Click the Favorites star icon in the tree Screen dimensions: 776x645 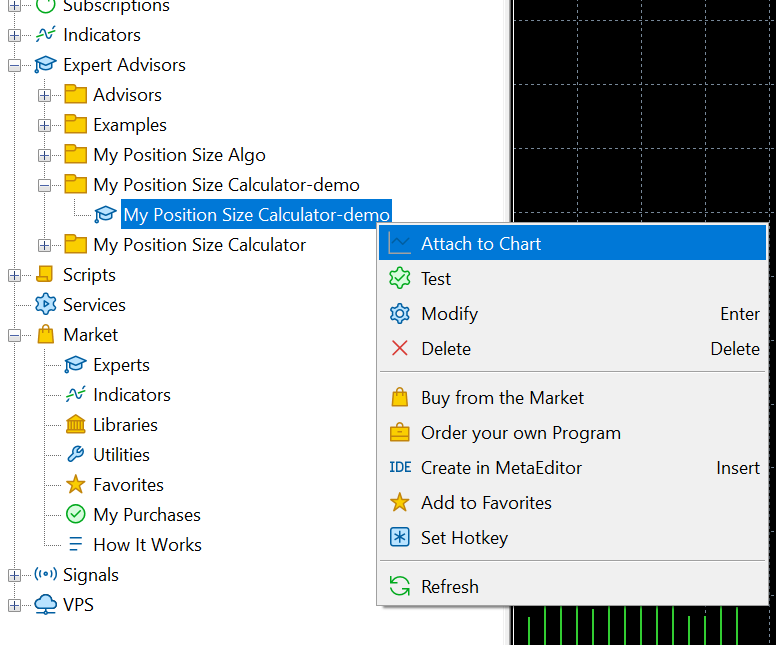pyautogui.click(x=76, y=484)
